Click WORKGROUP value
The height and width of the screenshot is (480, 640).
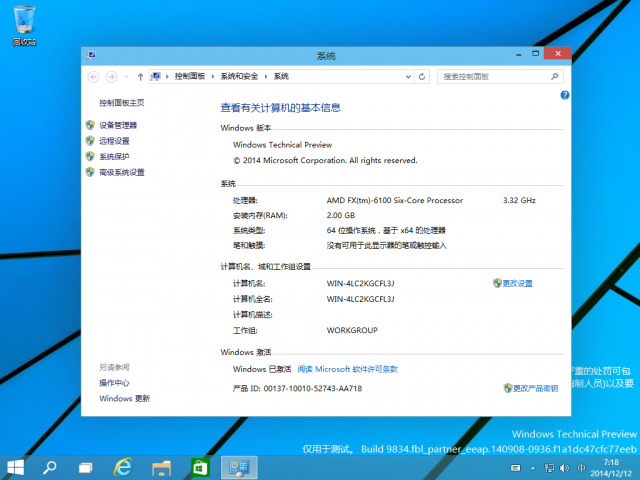(352, 330)
